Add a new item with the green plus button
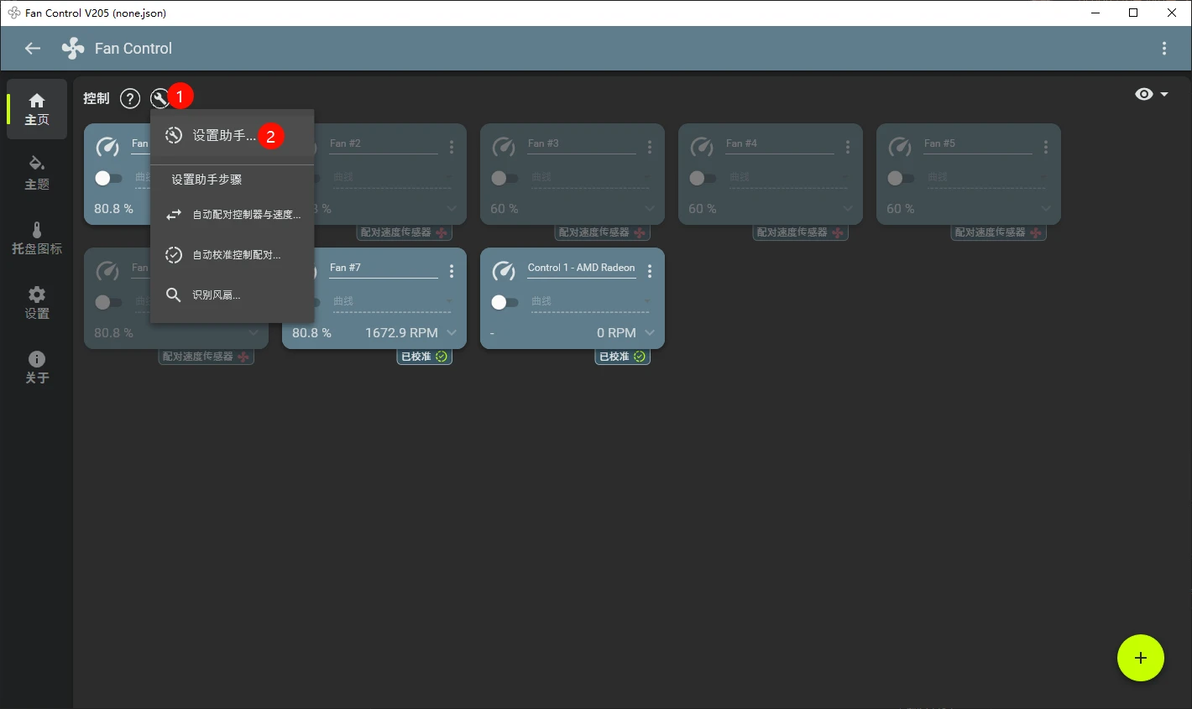The height and width of the screenshot is (709, 1192). (1140, 658)
